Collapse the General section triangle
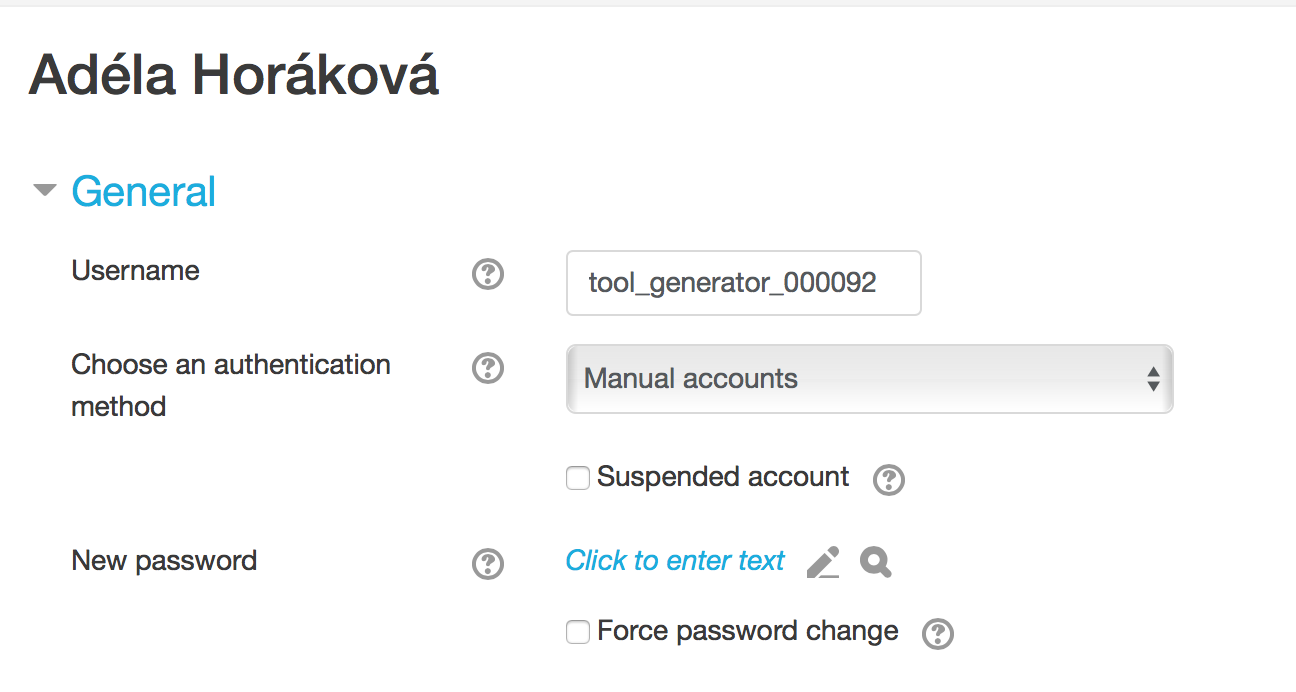The width and height of the screenshot is (1296, 692). (x=44, y=190)
